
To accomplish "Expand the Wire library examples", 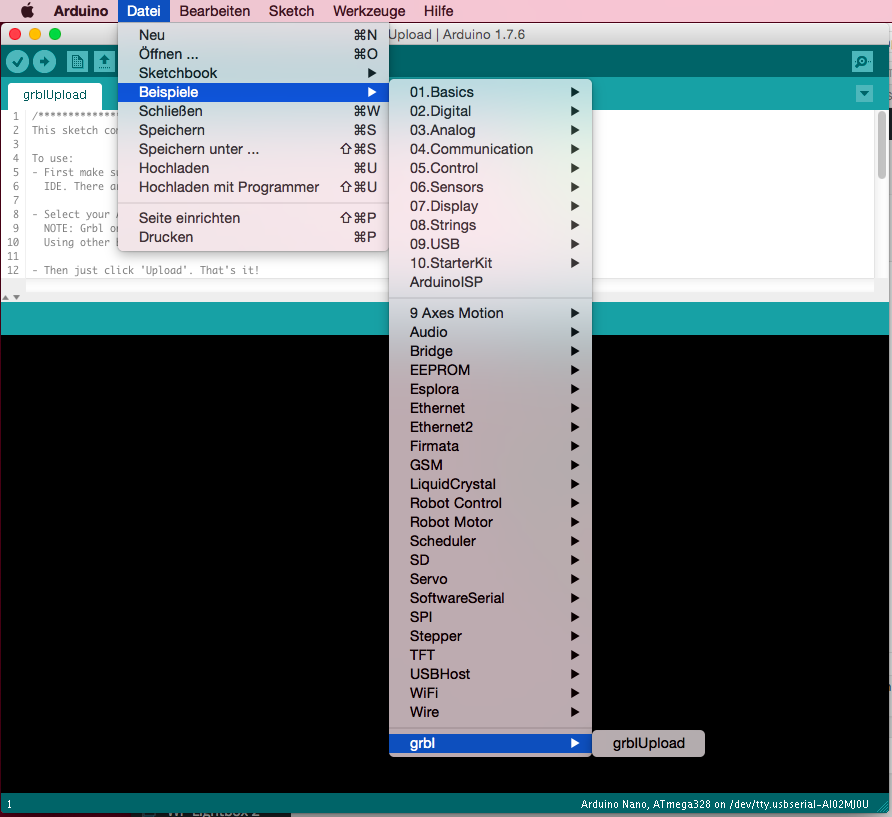I will [490, 712].
